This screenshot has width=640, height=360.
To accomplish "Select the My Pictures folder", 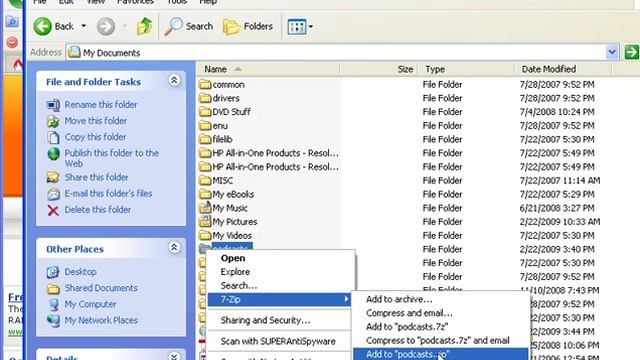I will pyautogui.click(x=228, y=222).
